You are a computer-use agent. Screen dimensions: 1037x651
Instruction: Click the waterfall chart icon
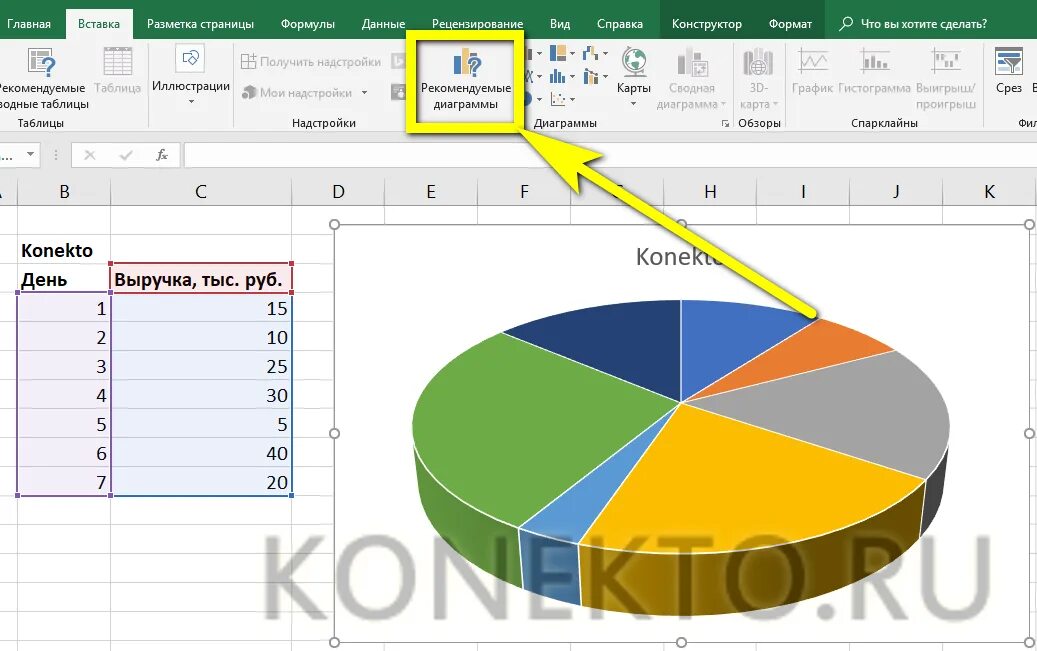tap(591, 53)
